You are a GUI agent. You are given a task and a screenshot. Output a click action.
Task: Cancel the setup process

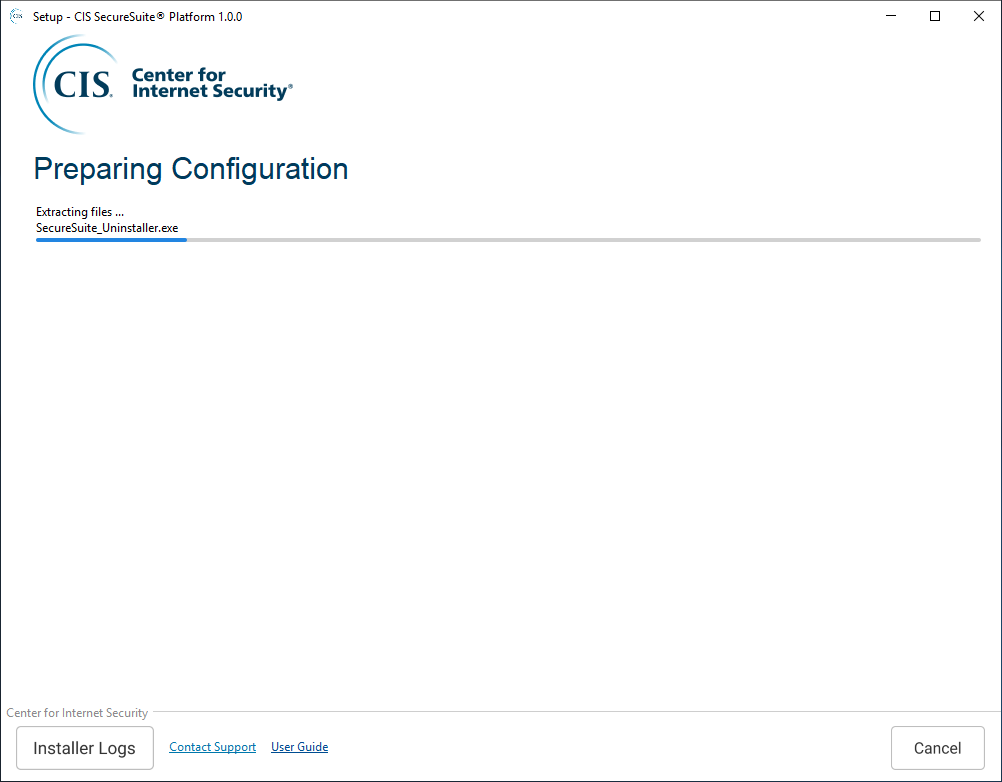coord(937,748)
